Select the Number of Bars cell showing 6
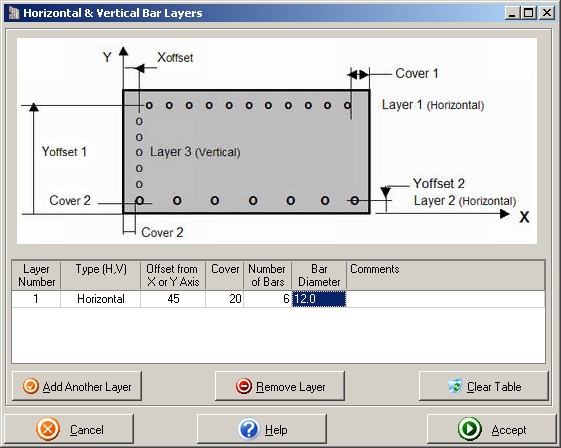 pos(268,299)
